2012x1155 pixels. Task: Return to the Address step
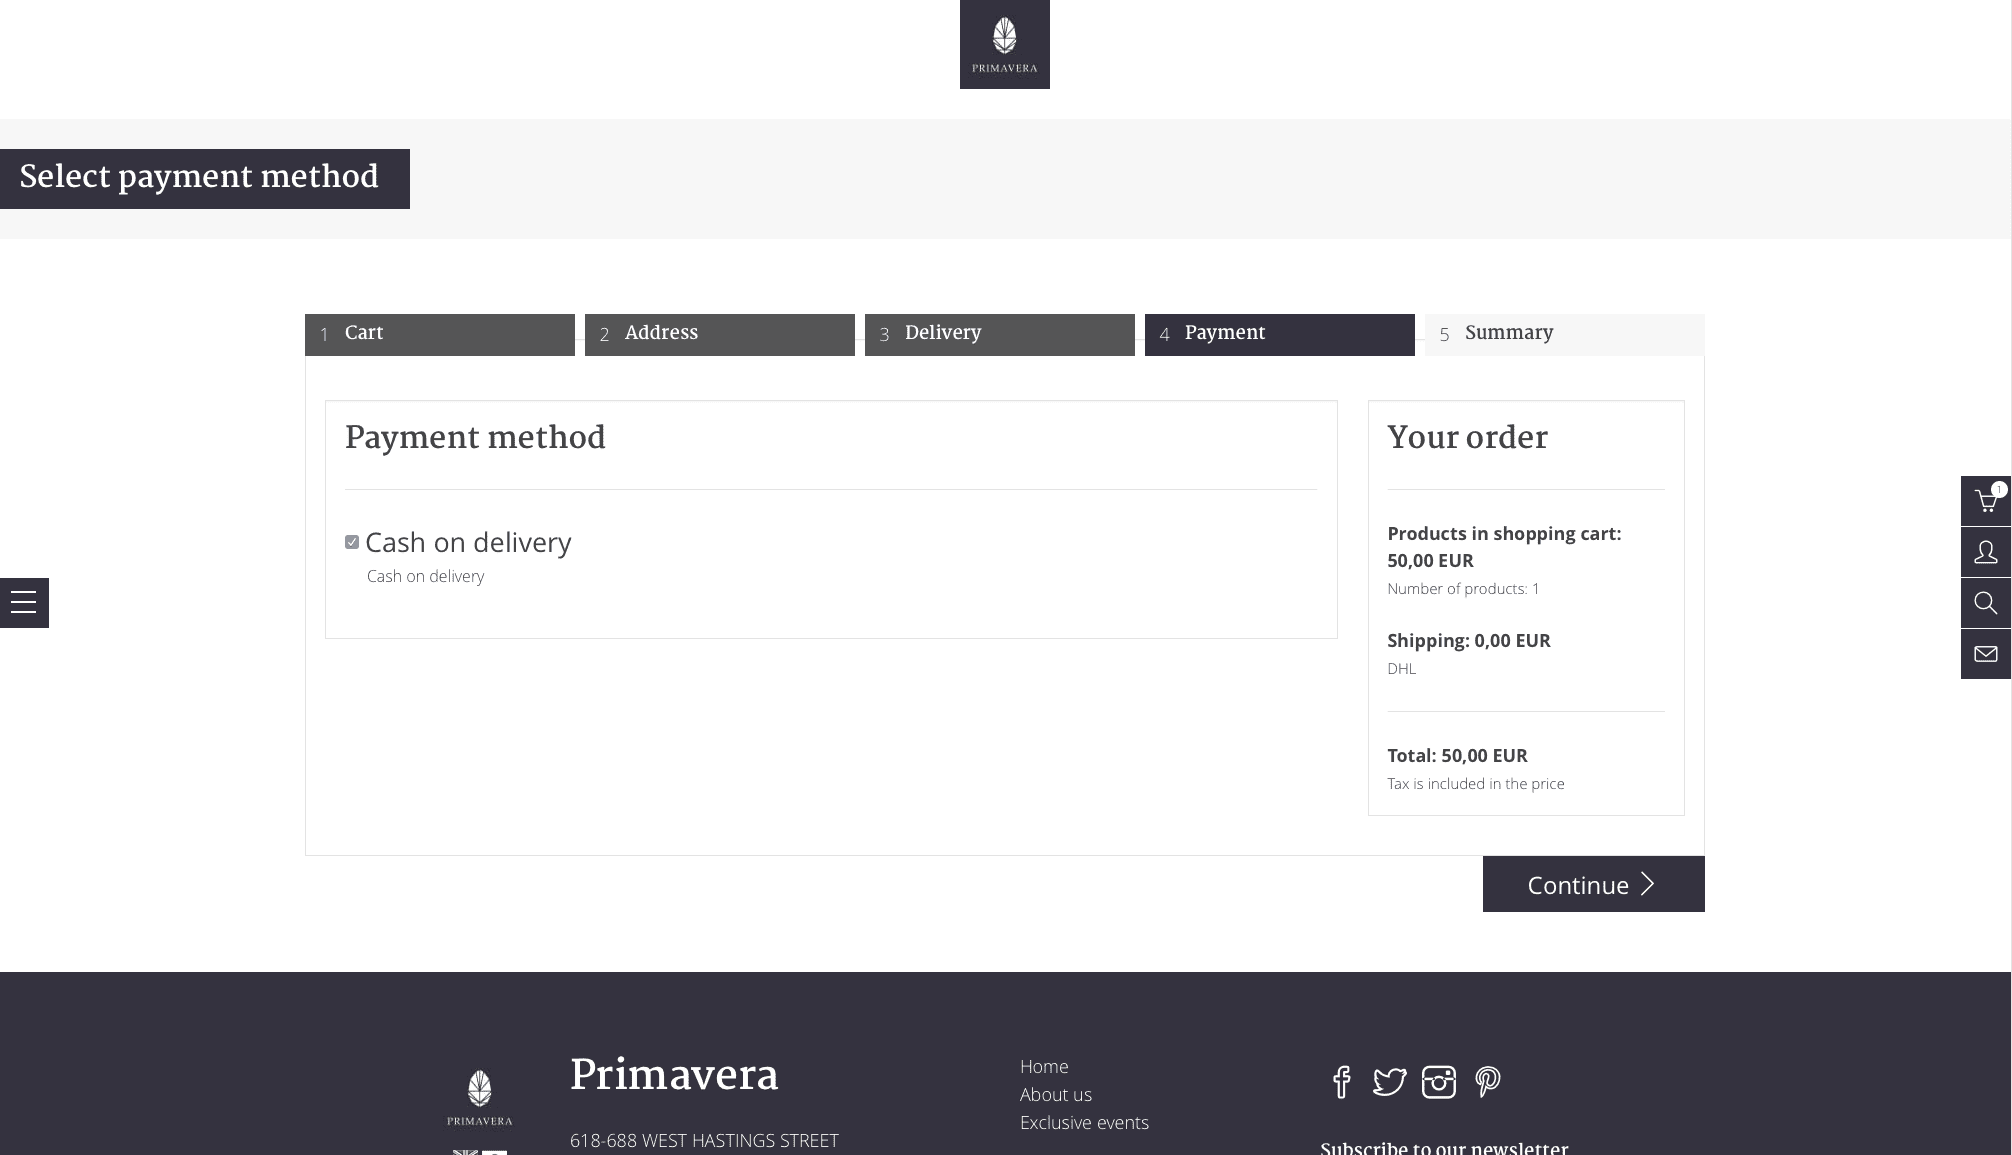pos(720,334)
